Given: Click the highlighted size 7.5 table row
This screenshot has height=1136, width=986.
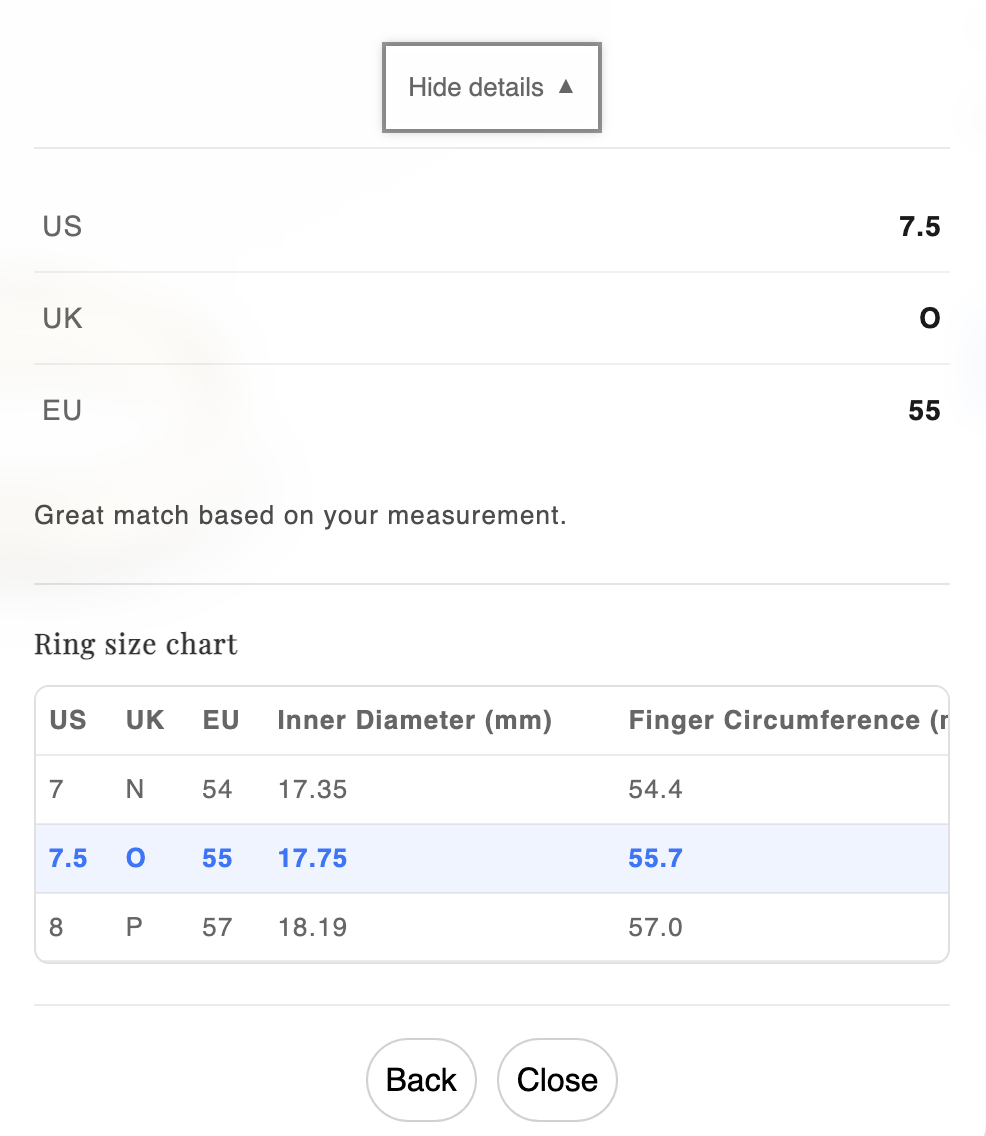Looking at the screenshot, I should [492, 858].
